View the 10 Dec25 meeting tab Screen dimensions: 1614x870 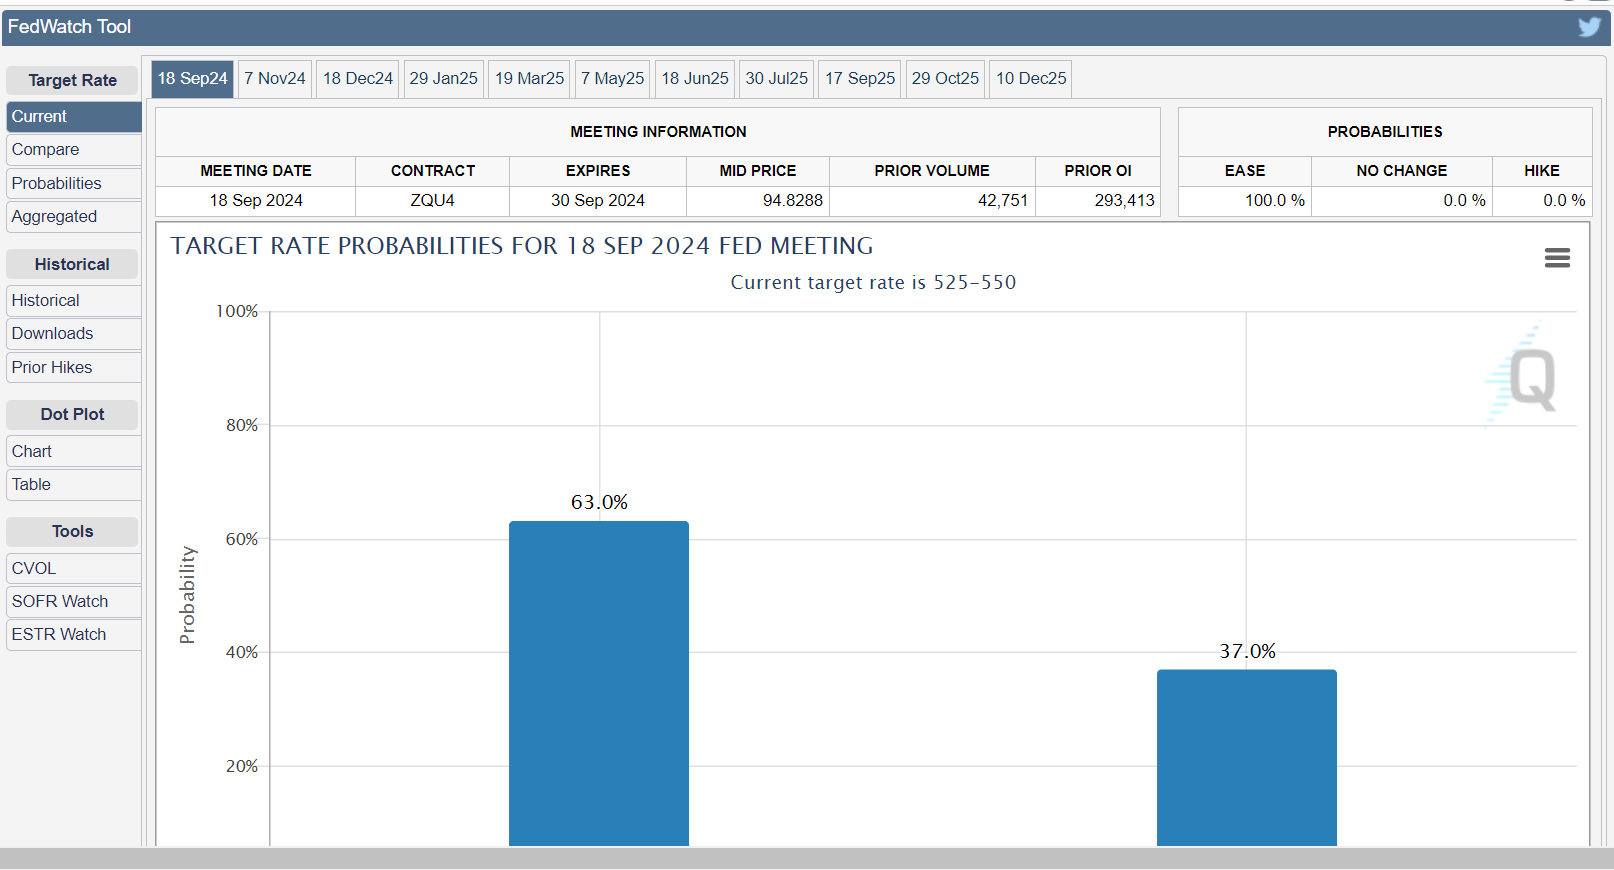pyautogui.click(x=1031, y=79)
